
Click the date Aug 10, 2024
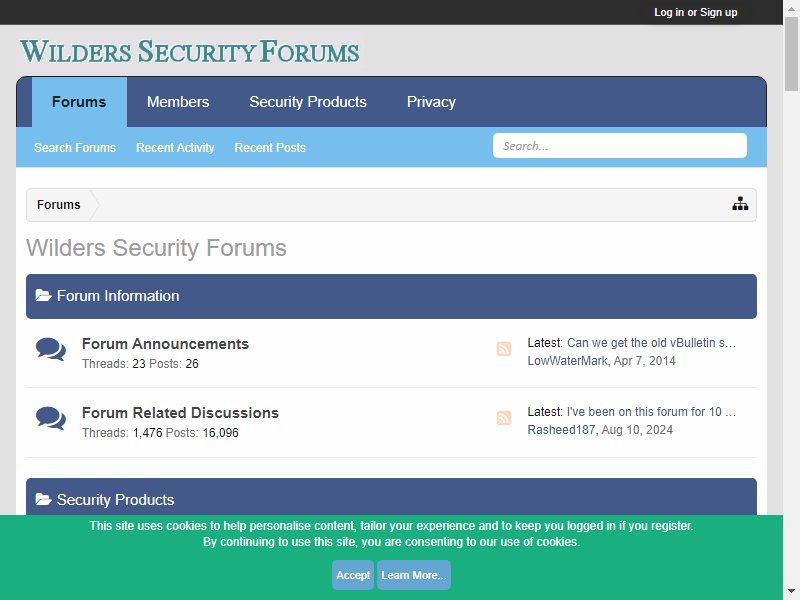(637, 430)
